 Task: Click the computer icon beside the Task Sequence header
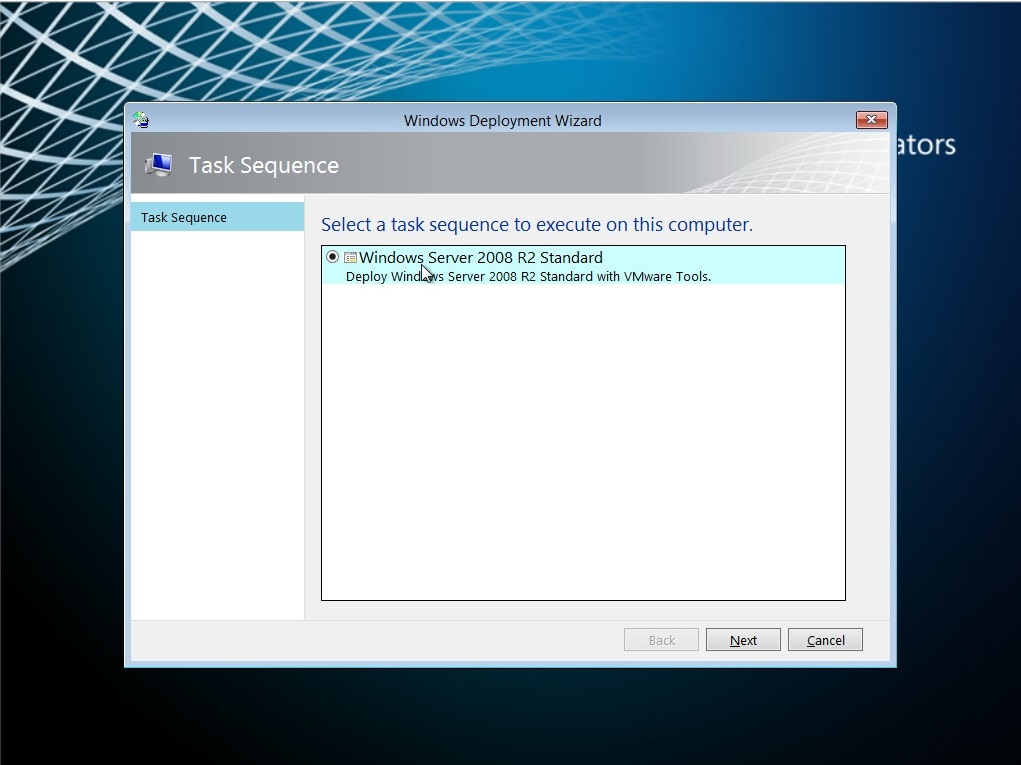coord(158,165)
